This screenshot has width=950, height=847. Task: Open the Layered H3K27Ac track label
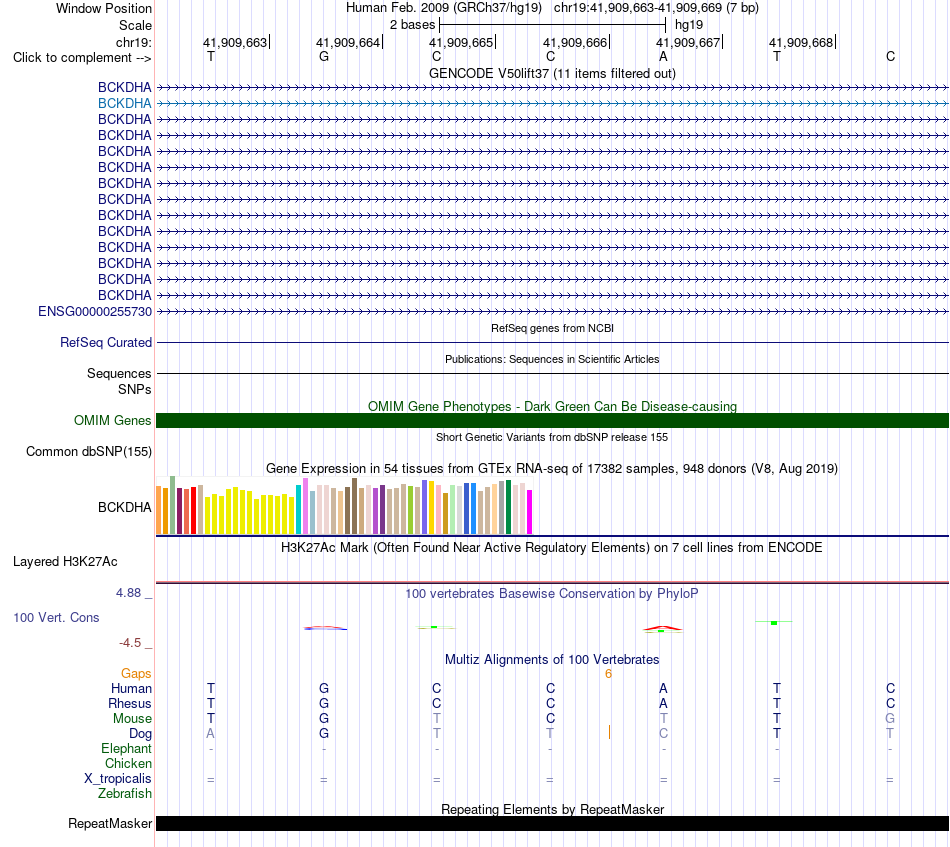click(65, 562)
